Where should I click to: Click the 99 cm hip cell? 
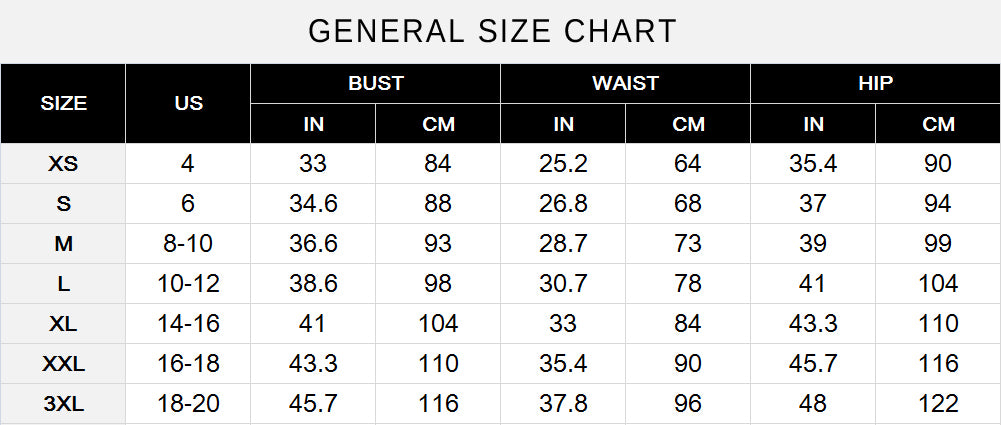(938, 244)
